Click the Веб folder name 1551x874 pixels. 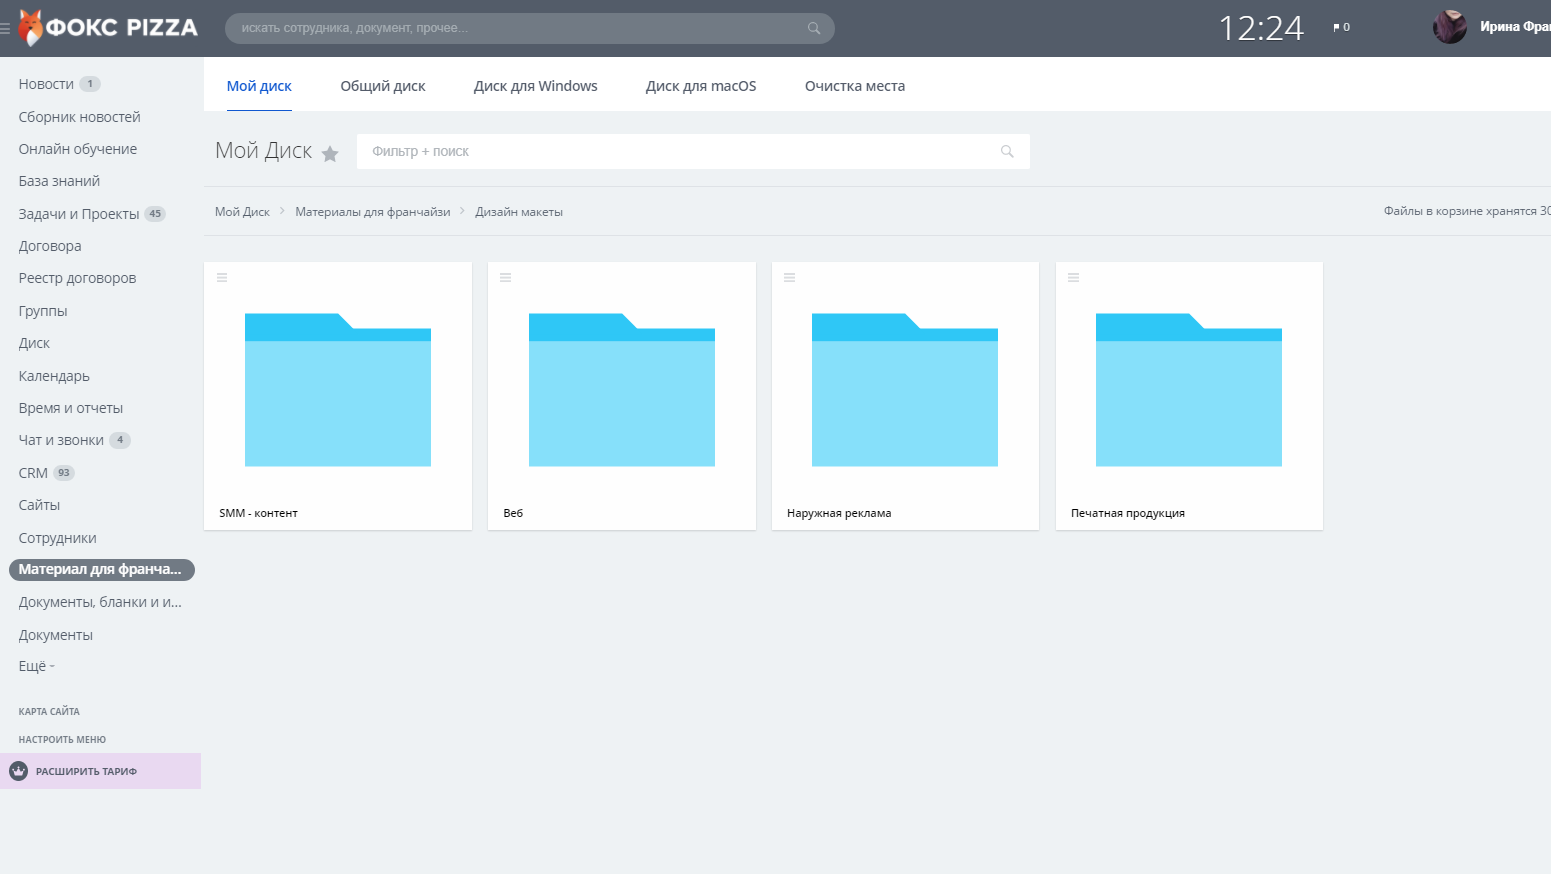[x=513, y=513]
